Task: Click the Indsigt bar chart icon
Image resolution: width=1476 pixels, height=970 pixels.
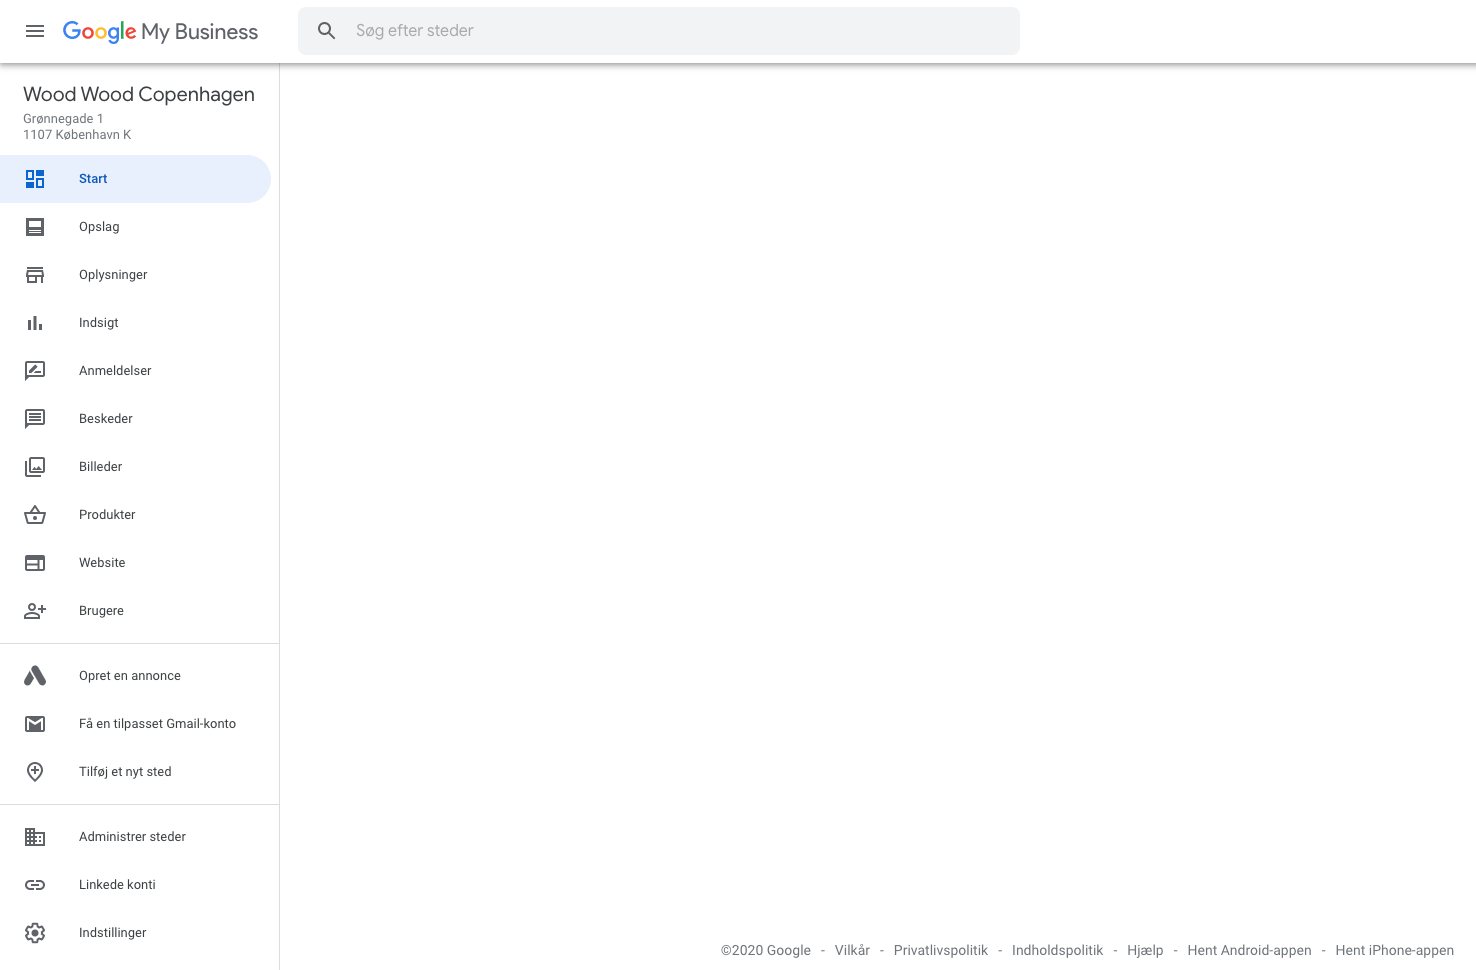Action: [35, 323]
